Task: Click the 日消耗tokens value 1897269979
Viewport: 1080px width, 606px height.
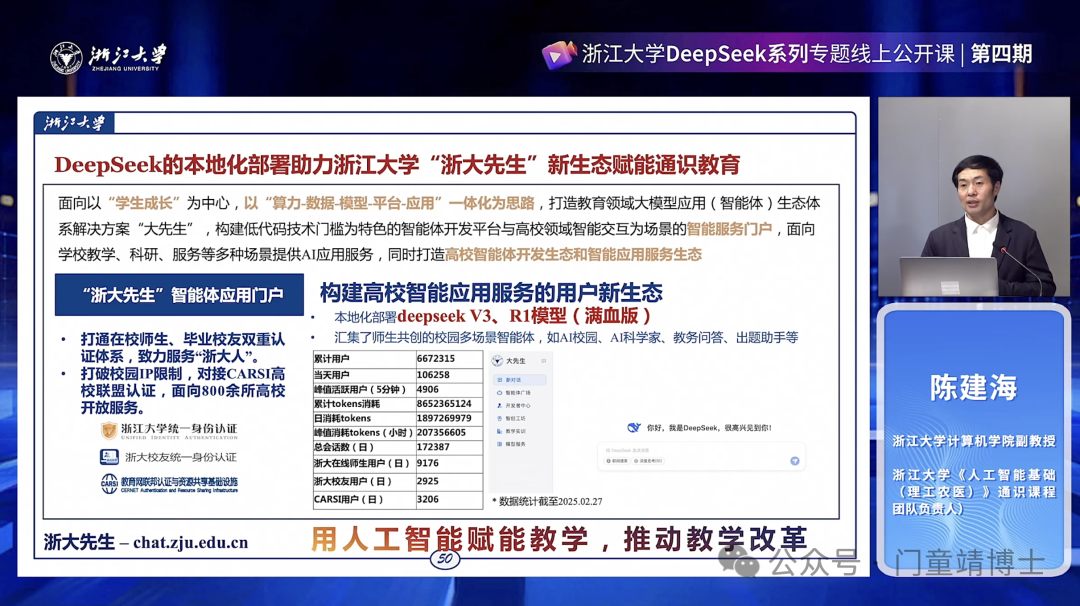Action: [x=444, y=418]
